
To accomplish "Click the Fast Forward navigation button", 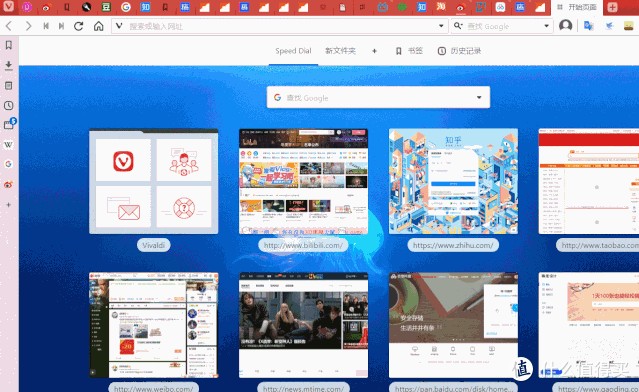I will 61,26.
